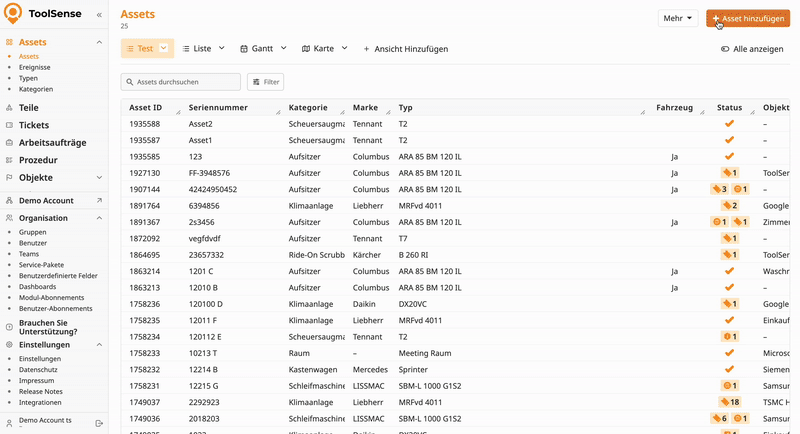Sort by the Seriennummer column header
The image size is (800, 434).
click(x=218, y=108)
